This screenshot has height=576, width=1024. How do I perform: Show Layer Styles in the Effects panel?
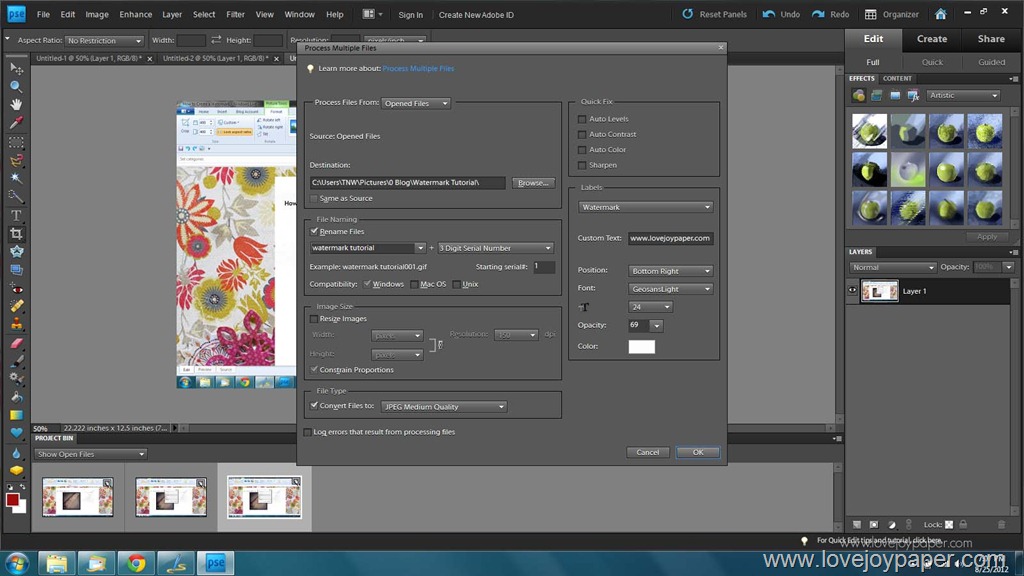(877, 95)
